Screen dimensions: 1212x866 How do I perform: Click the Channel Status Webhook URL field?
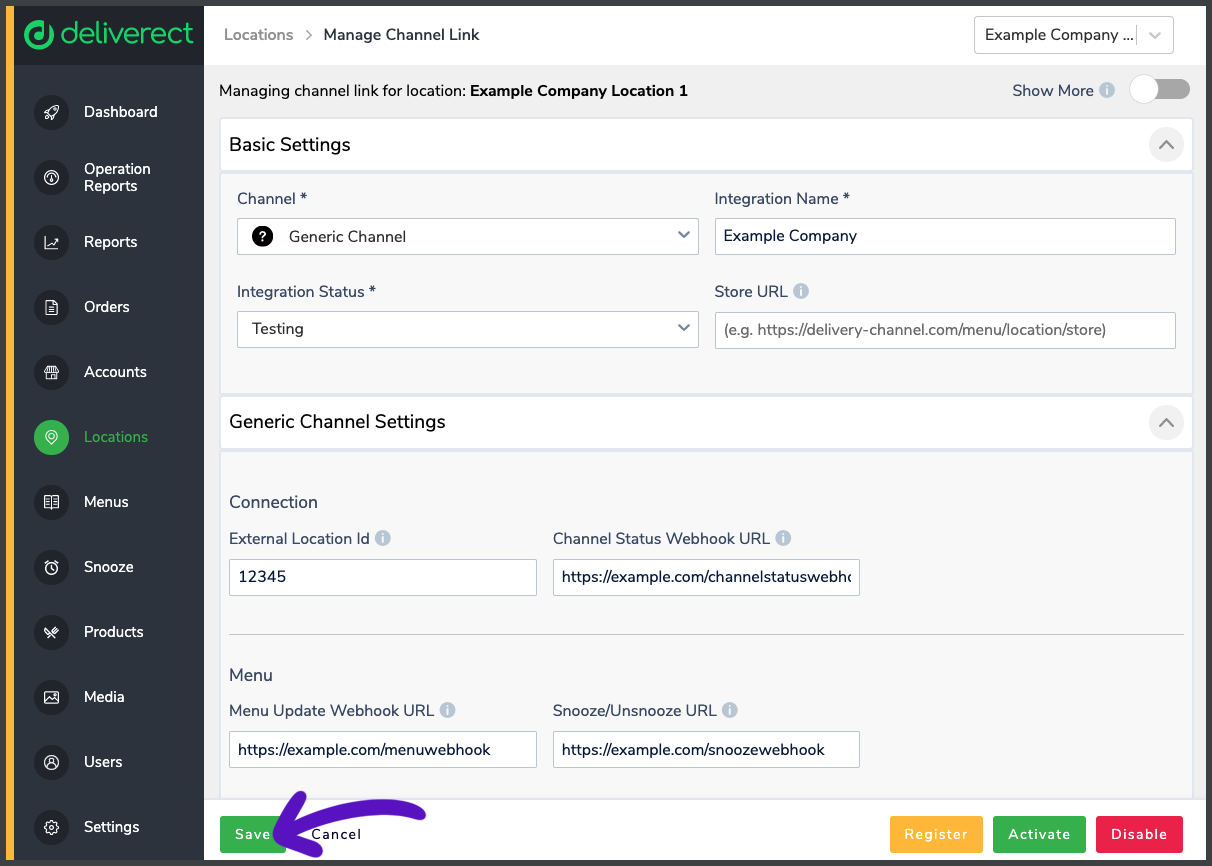pos(706,577)
